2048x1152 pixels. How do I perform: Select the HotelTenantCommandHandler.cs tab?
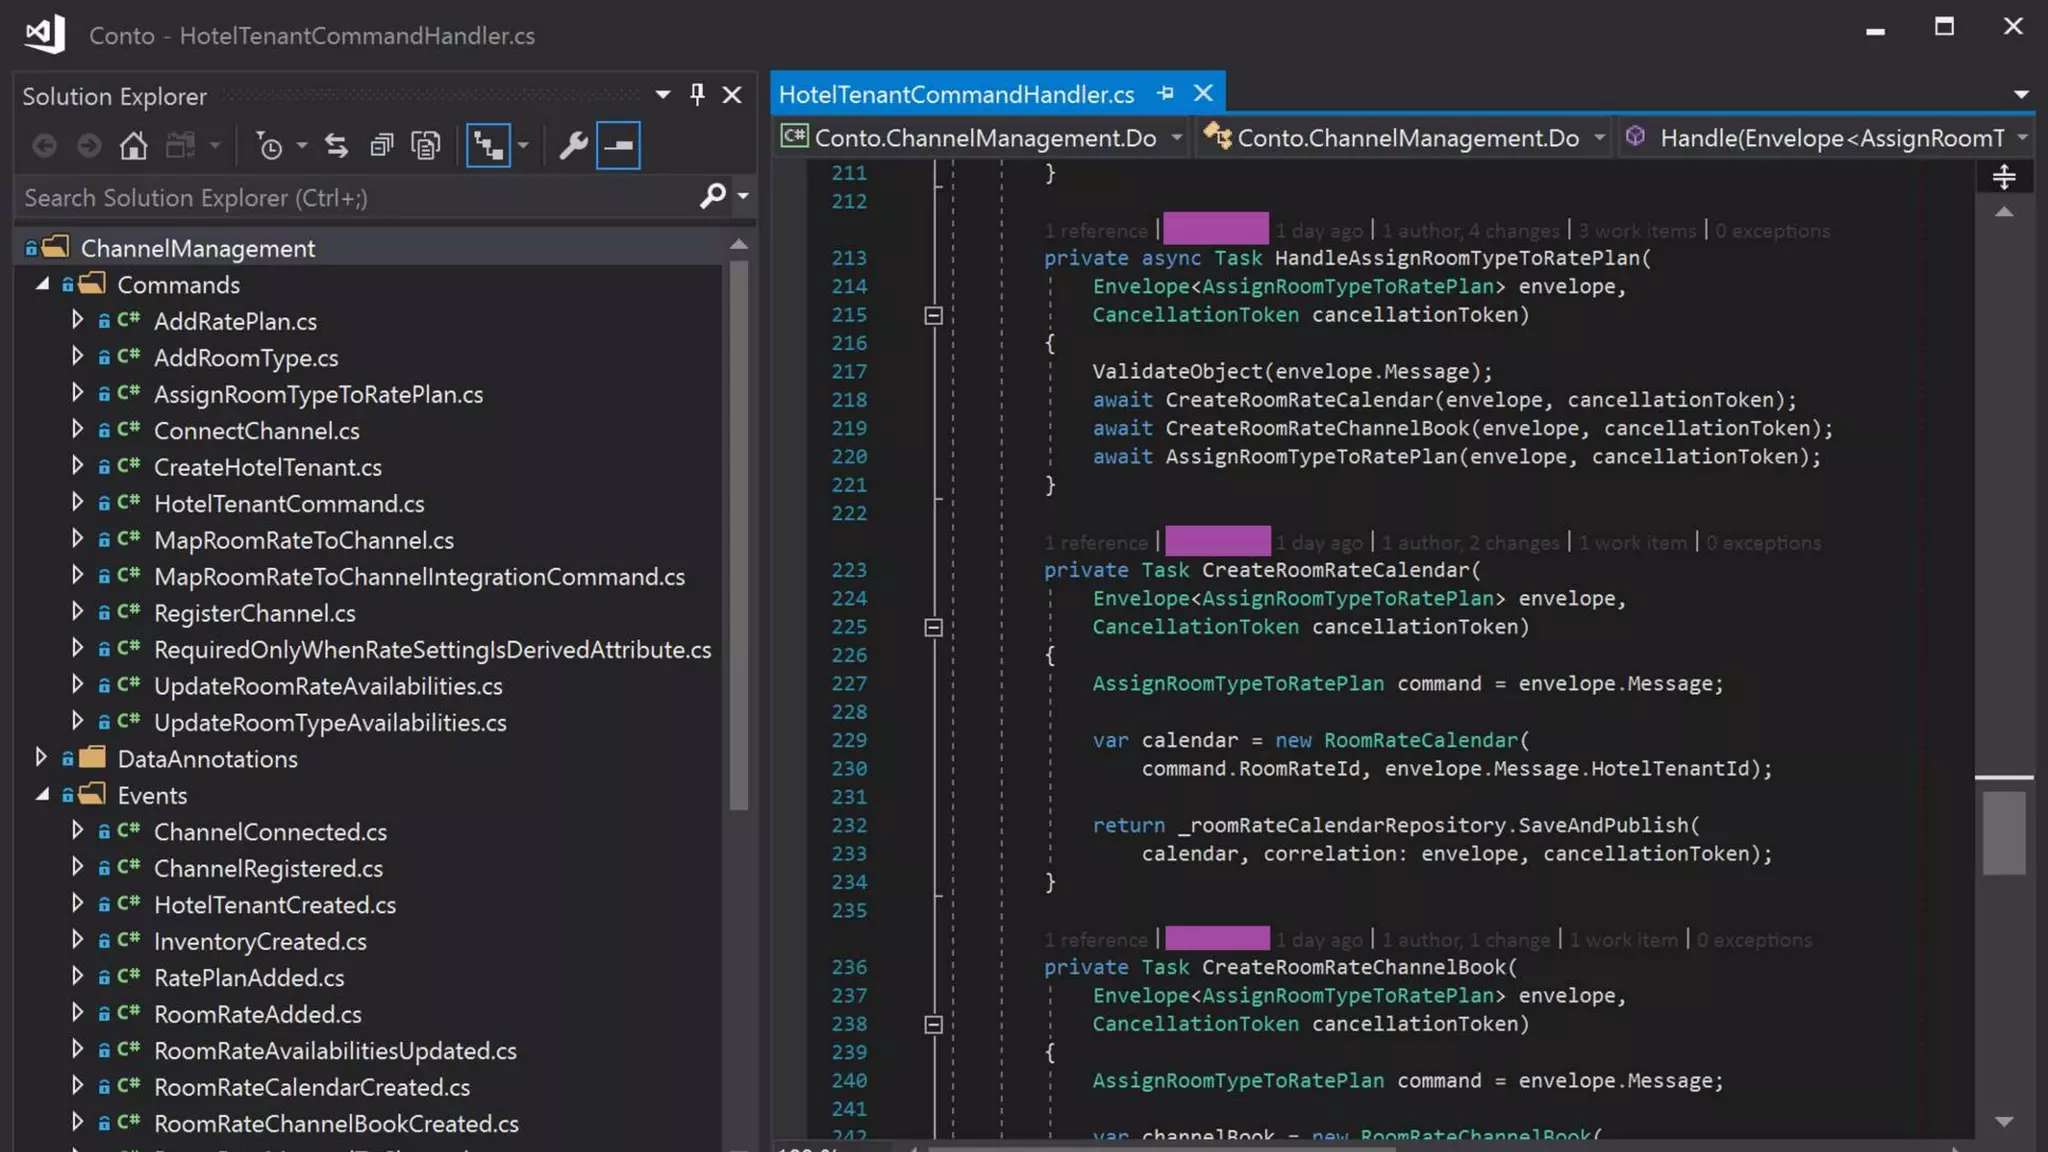tap(956, 94)
